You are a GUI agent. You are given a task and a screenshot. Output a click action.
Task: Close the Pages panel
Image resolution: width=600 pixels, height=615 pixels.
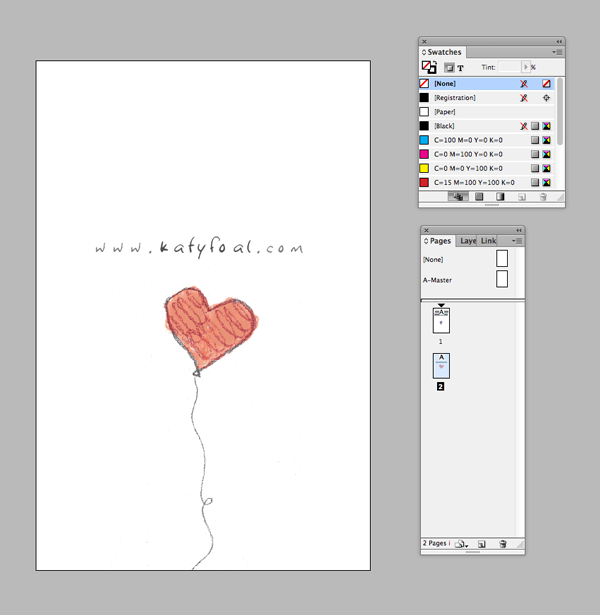[x=427, y=230]
